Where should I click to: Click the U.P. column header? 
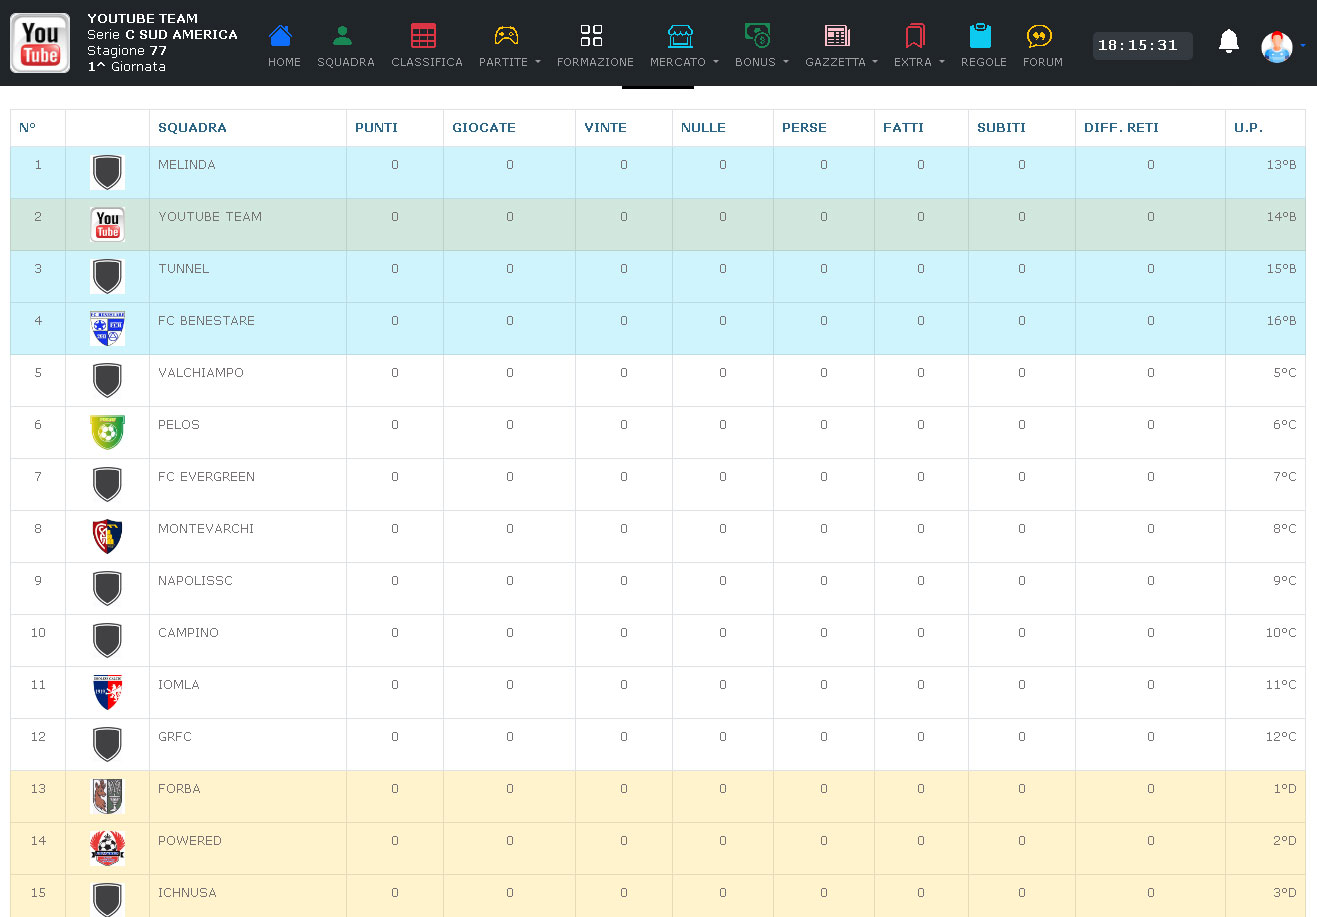coord(1248,128)
